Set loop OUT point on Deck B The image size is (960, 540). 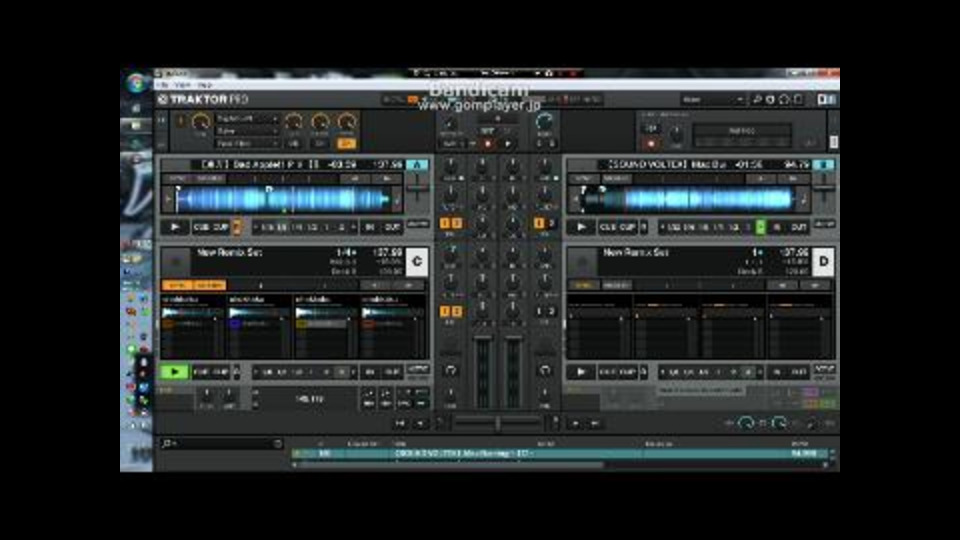(798, 227)
